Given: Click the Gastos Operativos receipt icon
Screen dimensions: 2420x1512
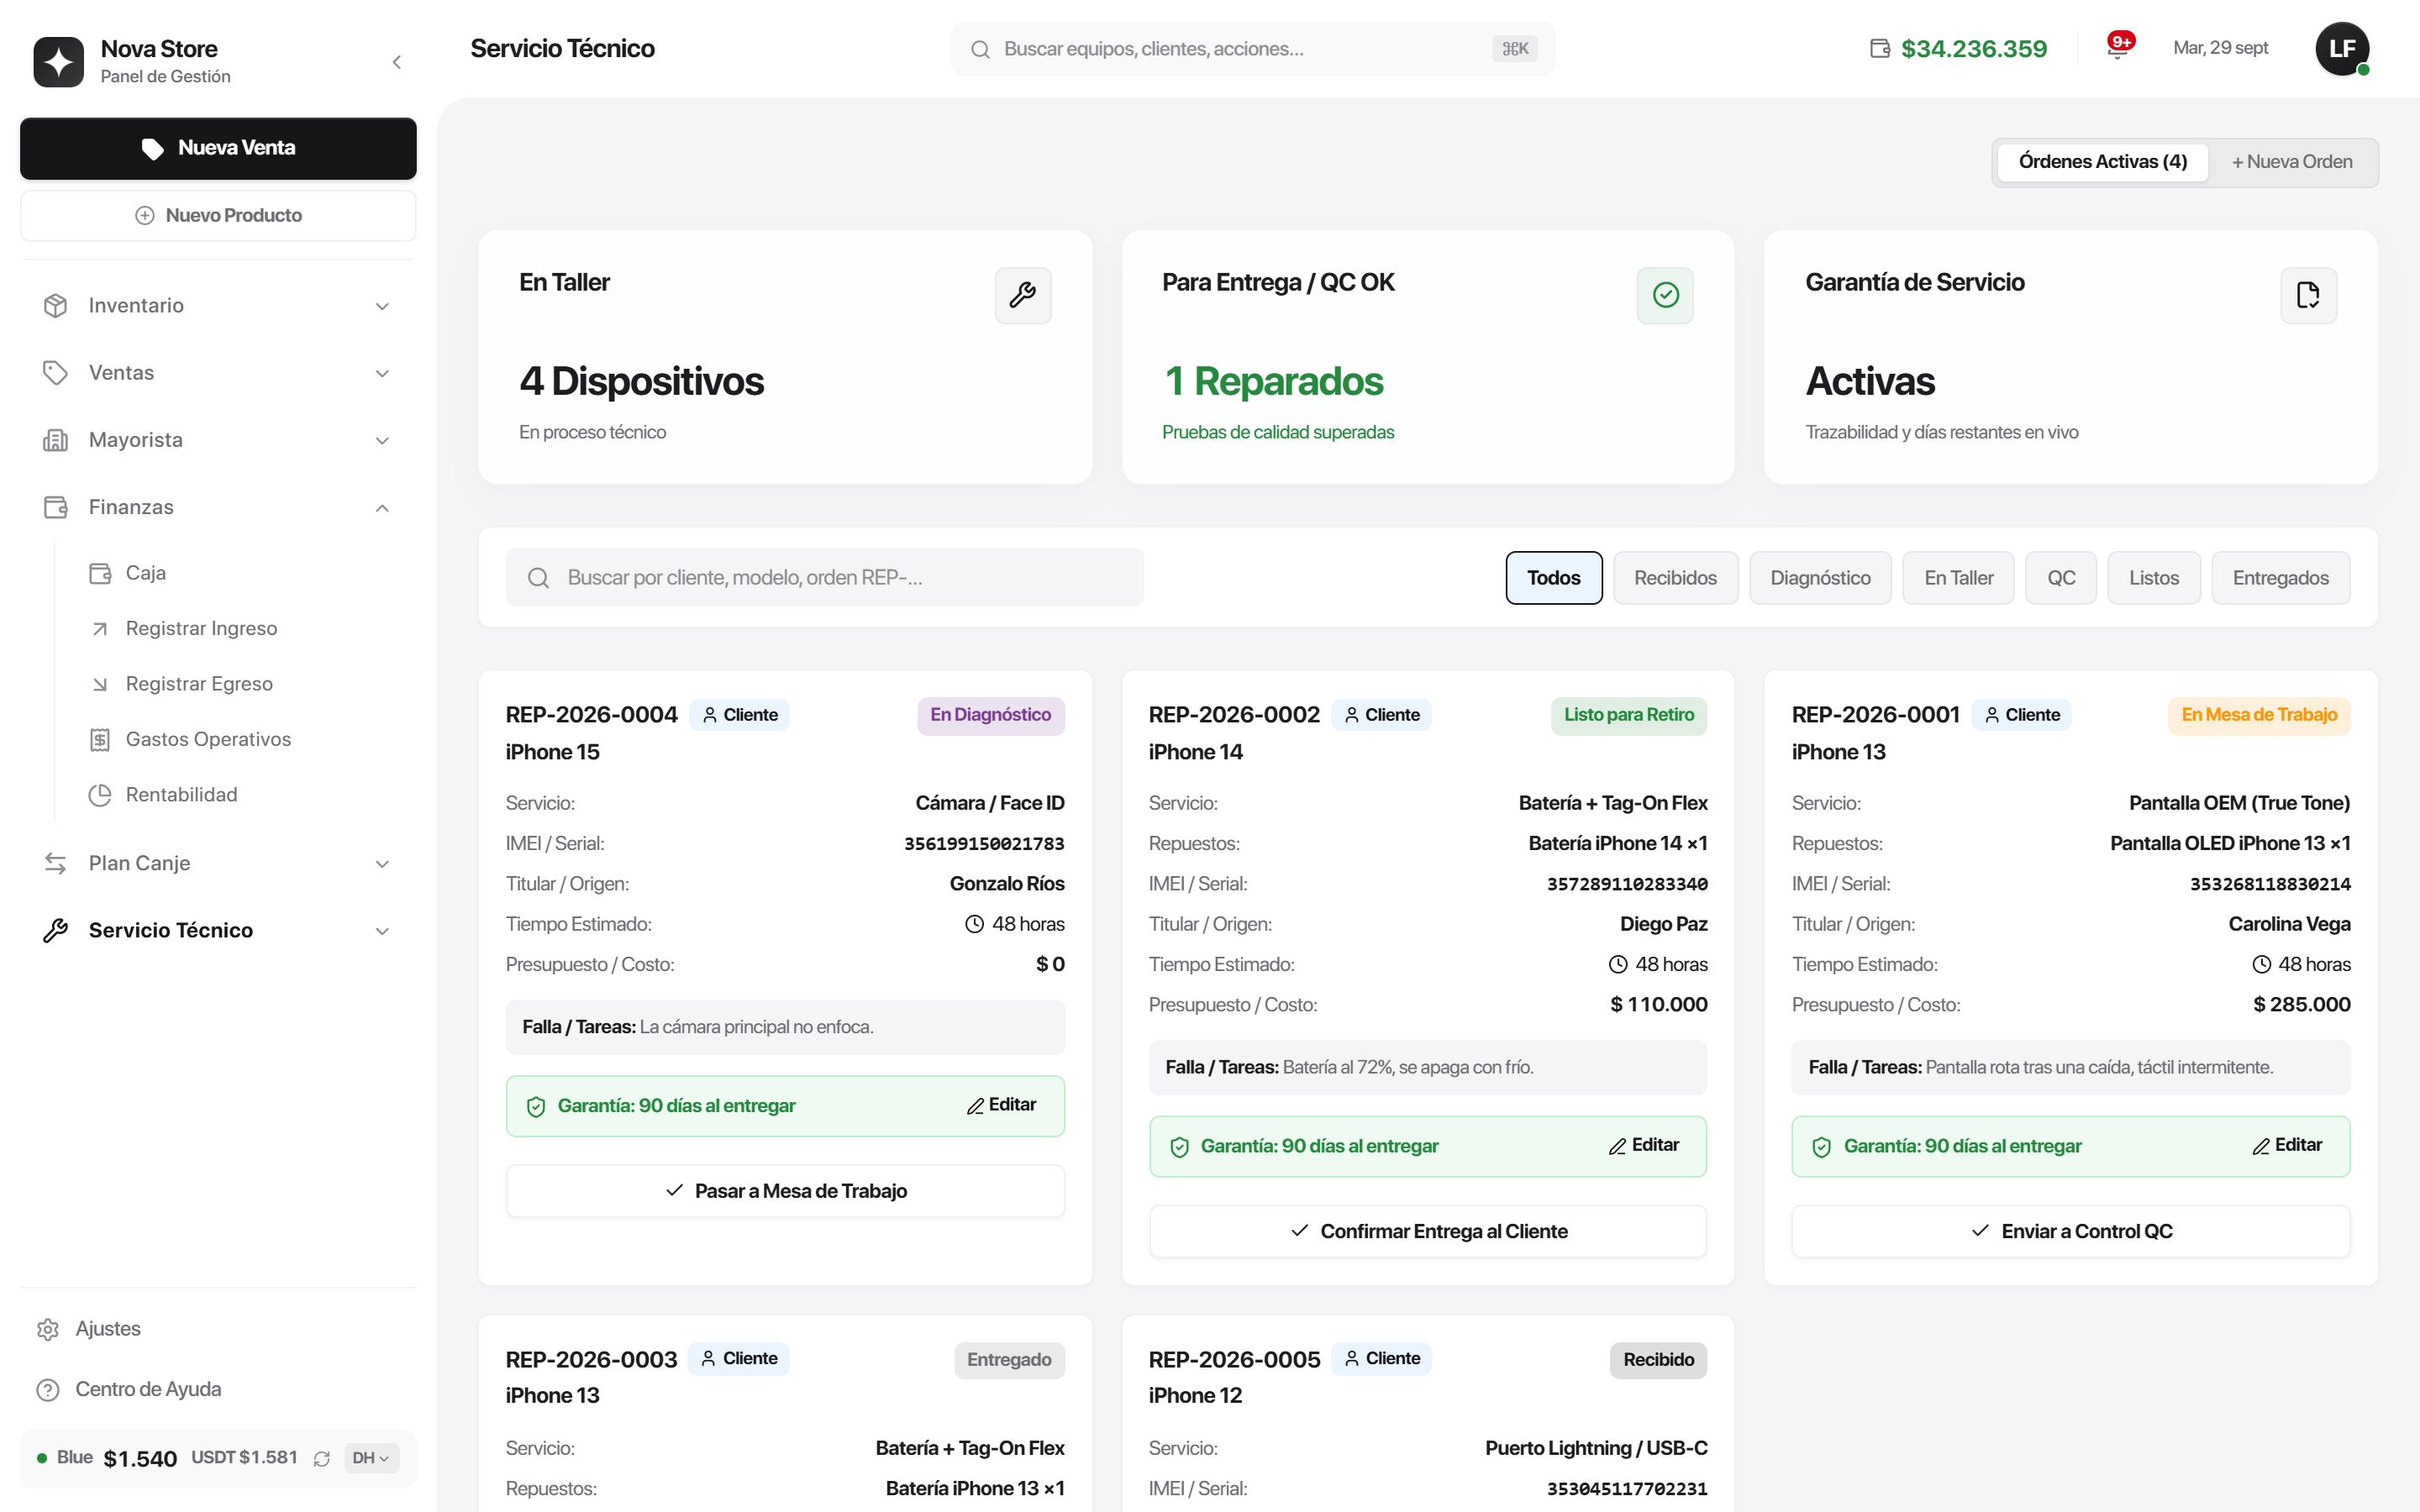Looking at the screenshot, I should tap(100, 740).
